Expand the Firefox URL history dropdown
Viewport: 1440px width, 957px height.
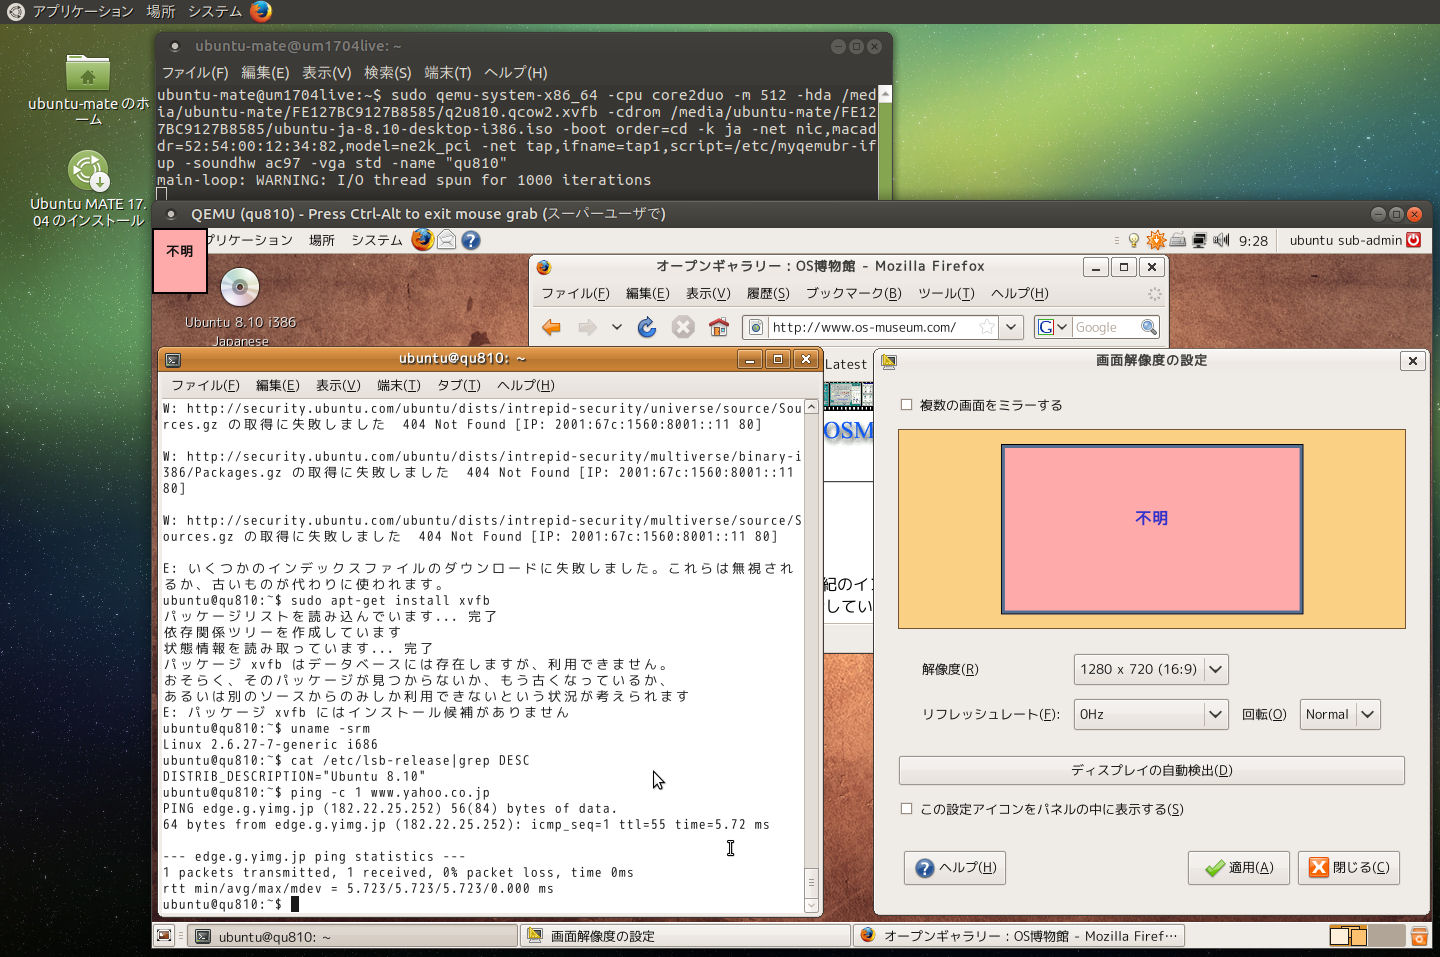[x=1011, y=327]
